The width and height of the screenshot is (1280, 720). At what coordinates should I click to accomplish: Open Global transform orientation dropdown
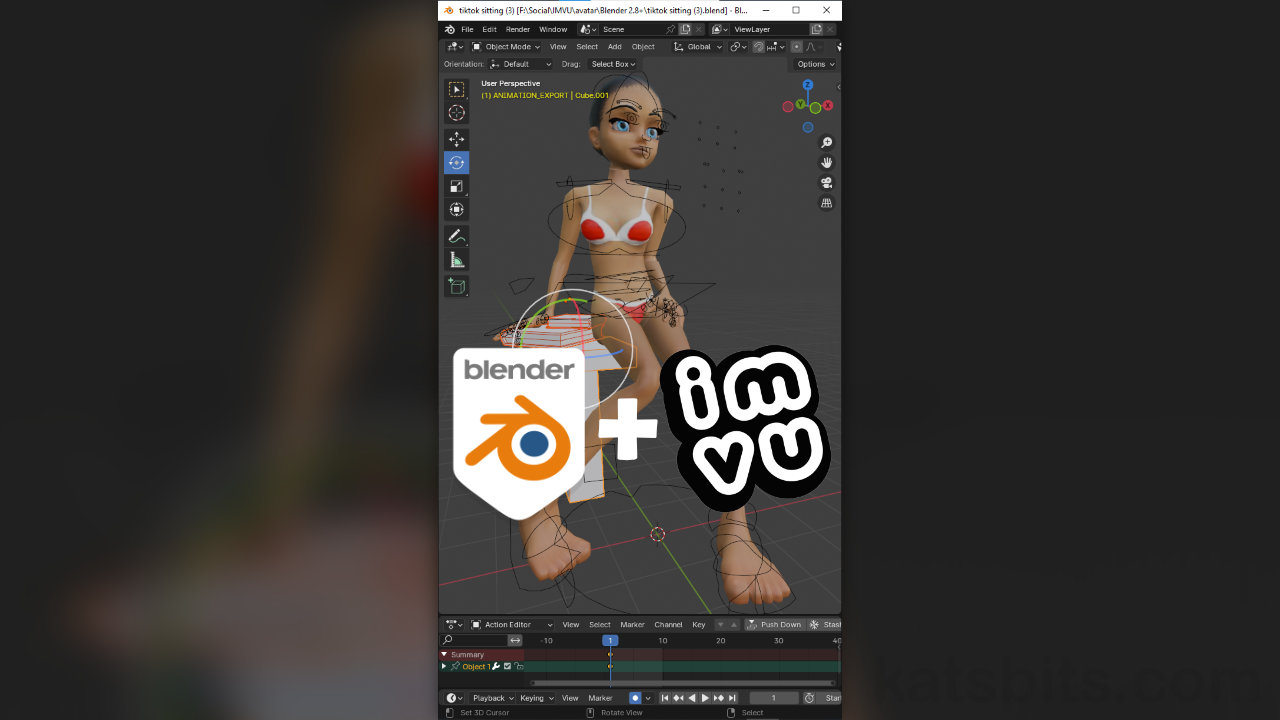pyautogui.click(x=698, y=47)
